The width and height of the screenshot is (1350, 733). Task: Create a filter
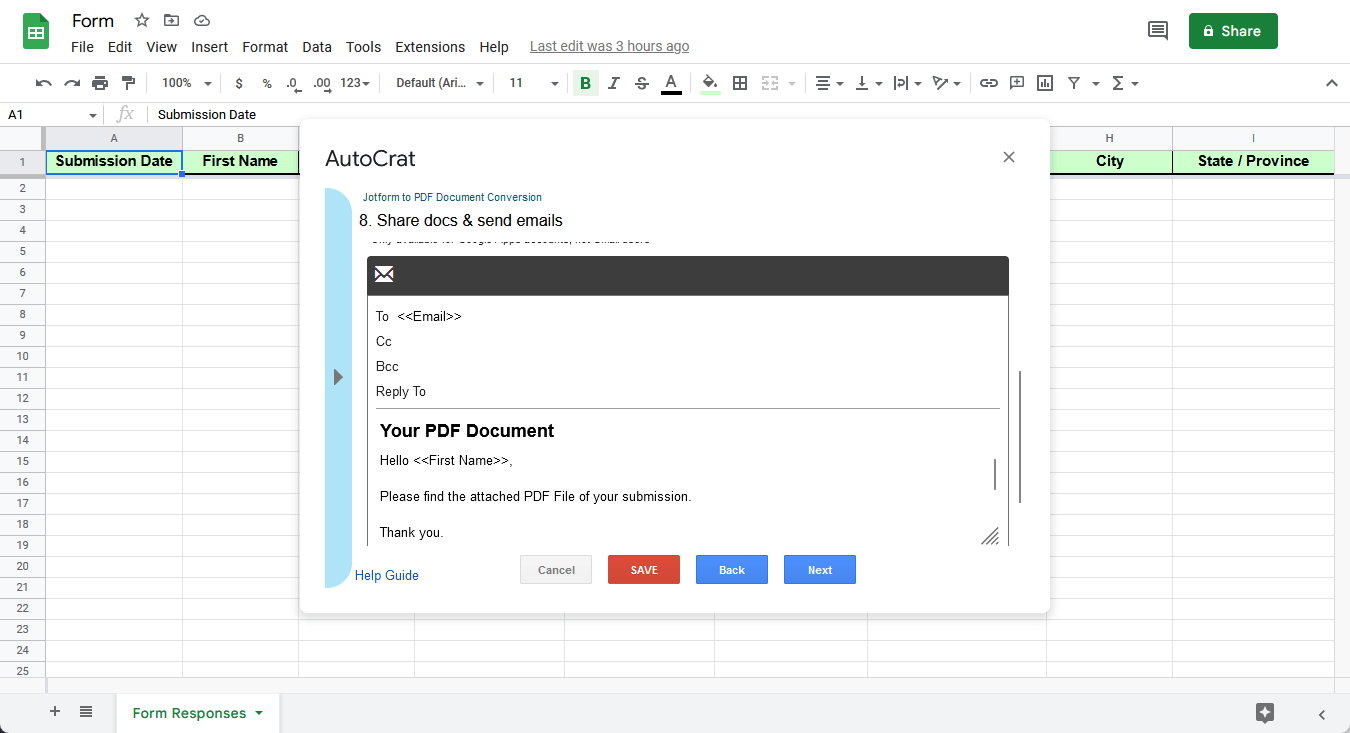(x=1074, y=83)
